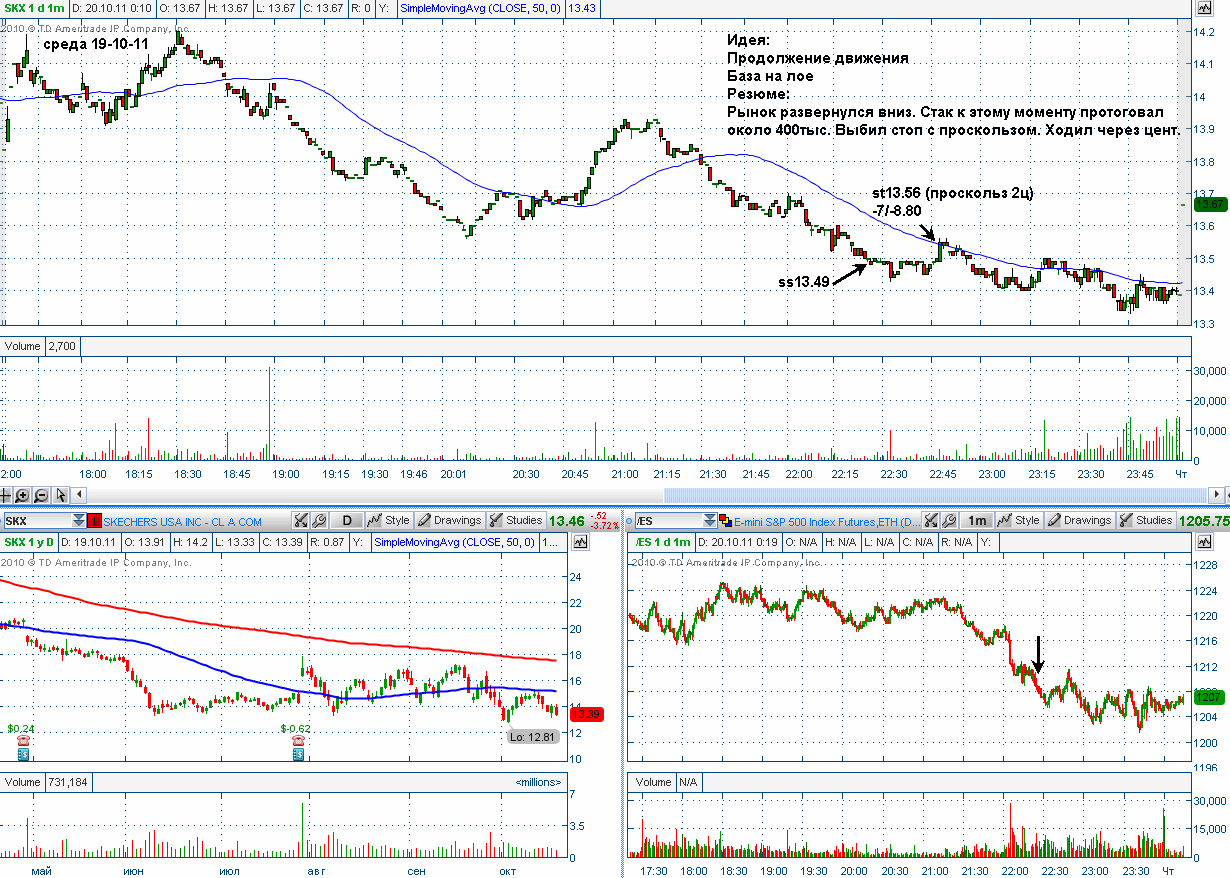Select the pointer cursor tool
1230x878 pixels.
[x=61, y=495]
